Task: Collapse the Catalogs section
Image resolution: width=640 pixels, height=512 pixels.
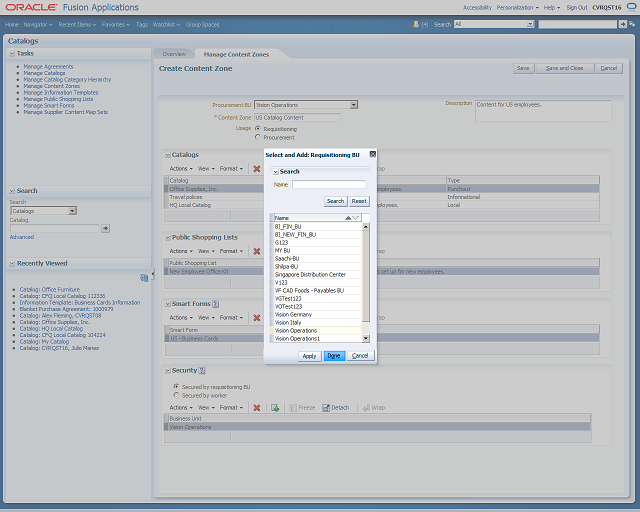Action: [168, 155]
